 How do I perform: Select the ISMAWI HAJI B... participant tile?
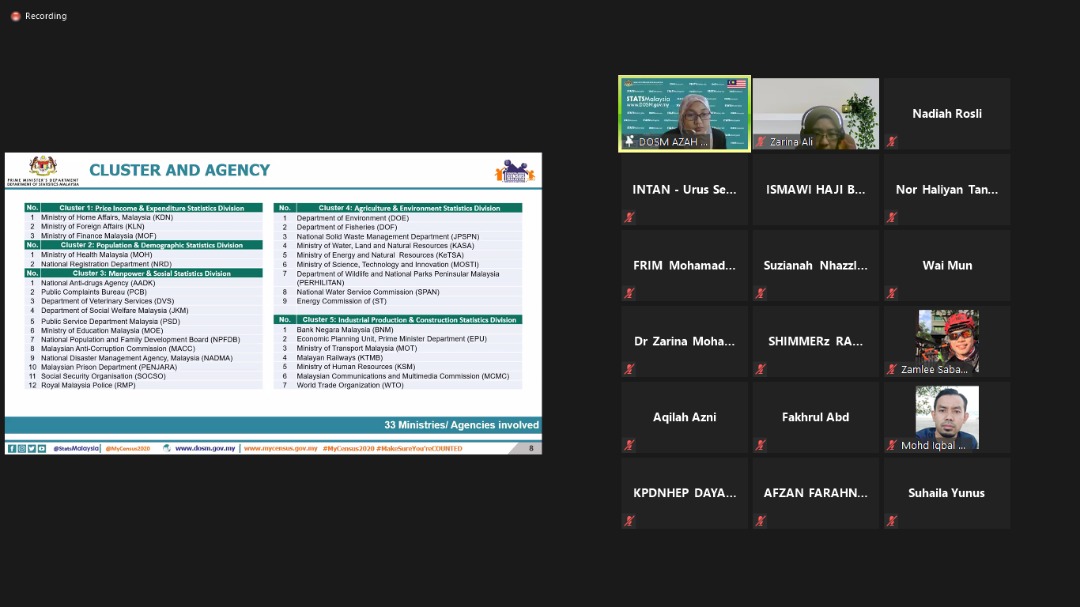point(815,190)
